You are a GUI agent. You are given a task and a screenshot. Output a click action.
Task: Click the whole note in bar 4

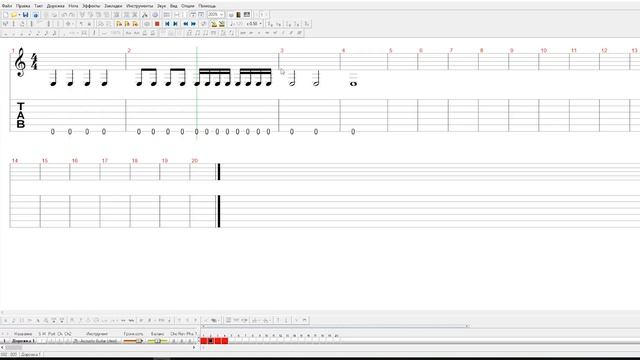353,84
